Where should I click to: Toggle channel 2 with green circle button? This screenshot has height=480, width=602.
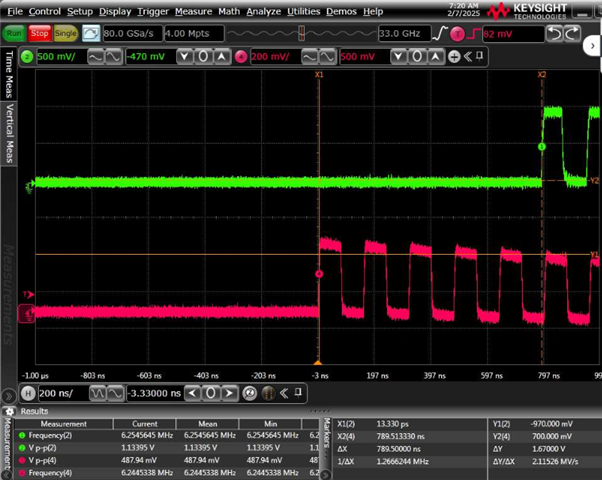(27, 57)
